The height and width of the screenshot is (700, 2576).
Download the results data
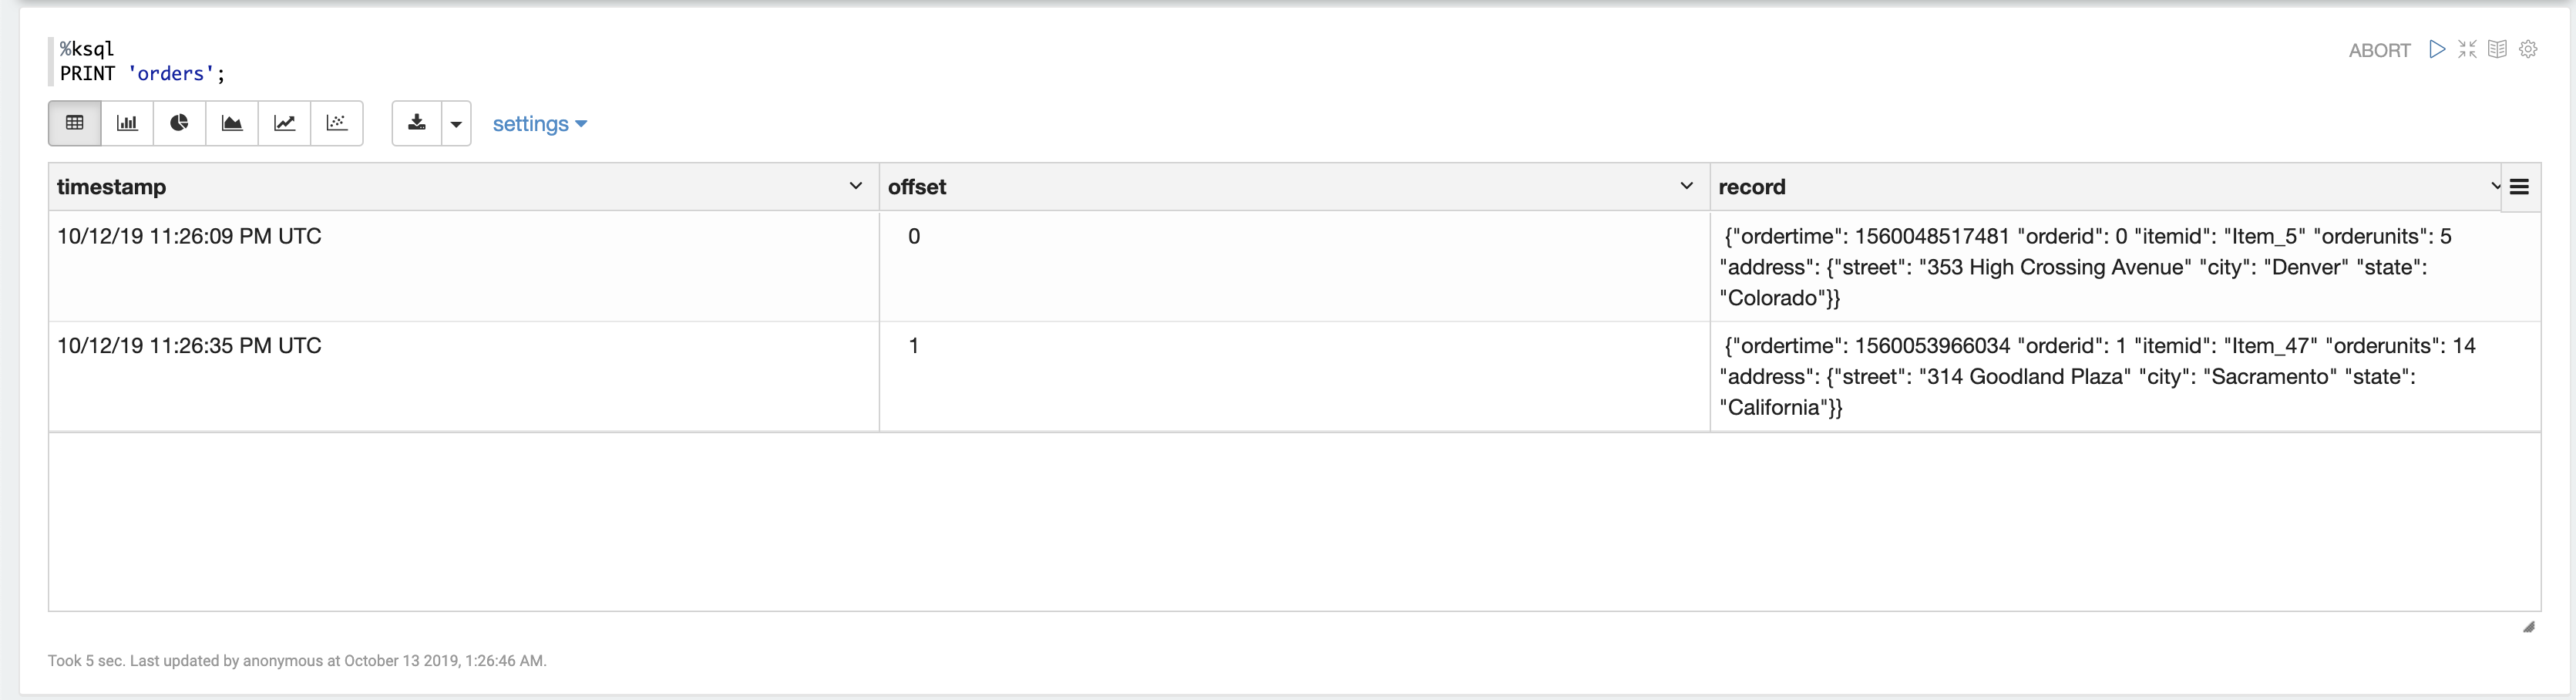[417, 123]
